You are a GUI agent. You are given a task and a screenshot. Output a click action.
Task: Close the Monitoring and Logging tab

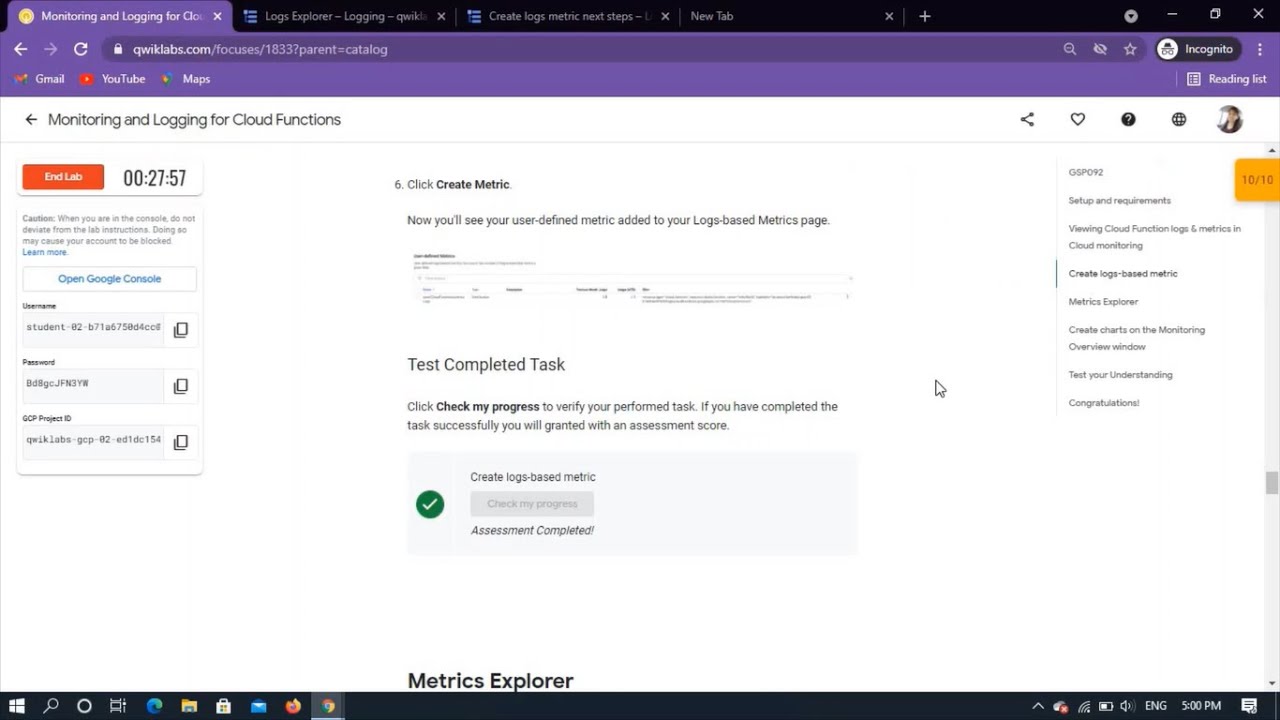pos(217,16)
